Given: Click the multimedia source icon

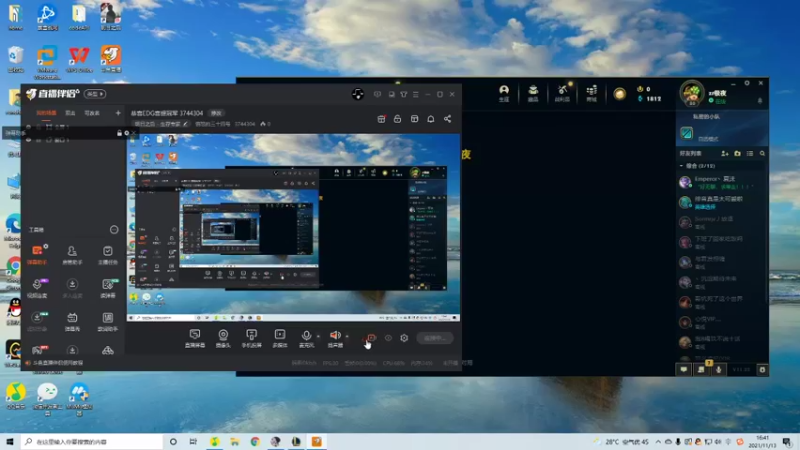Looking at the screenshot, I should (x=280, y=334).
